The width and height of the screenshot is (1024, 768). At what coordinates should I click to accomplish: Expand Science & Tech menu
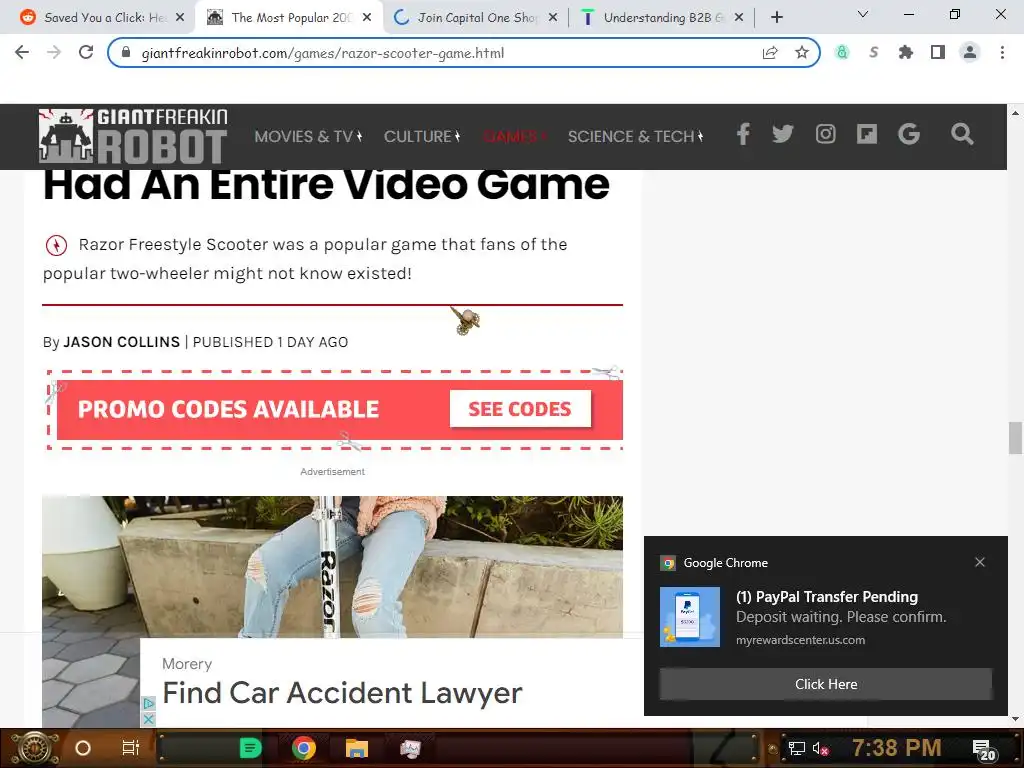point(635,136)
